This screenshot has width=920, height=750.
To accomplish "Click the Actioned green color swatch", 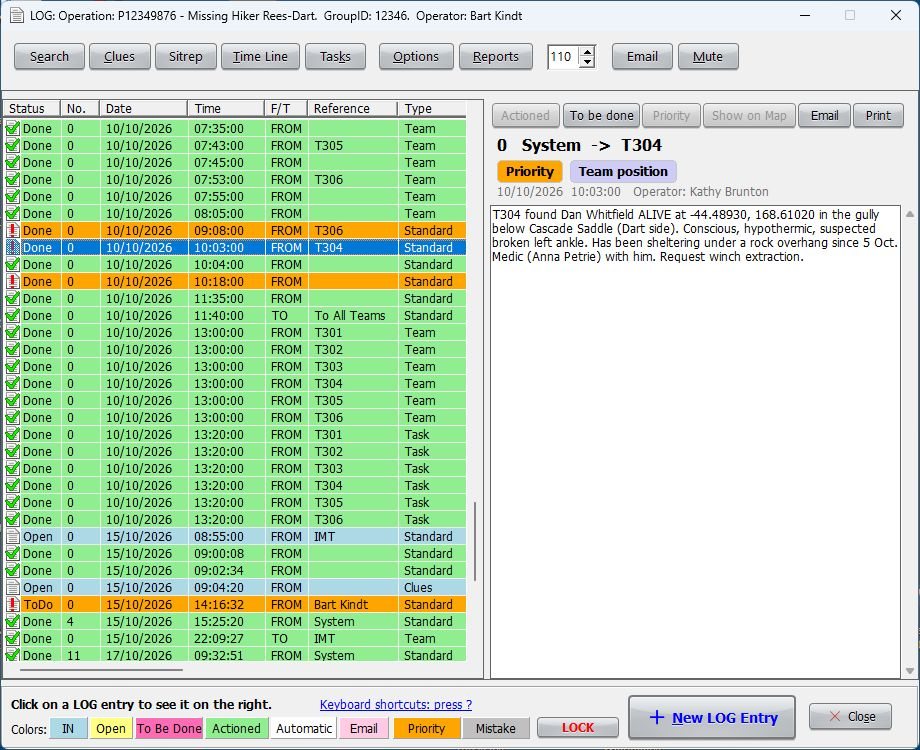I will [236, 728].
